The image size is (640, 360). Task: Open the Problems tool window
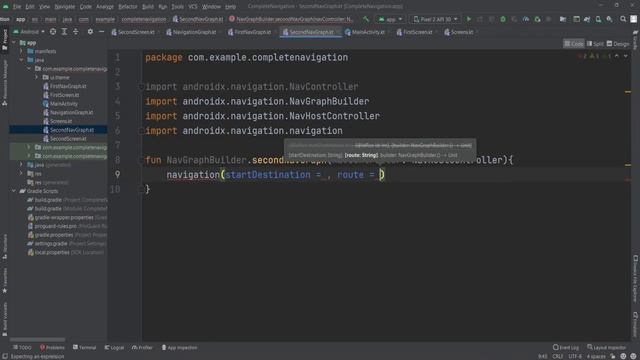52,347
